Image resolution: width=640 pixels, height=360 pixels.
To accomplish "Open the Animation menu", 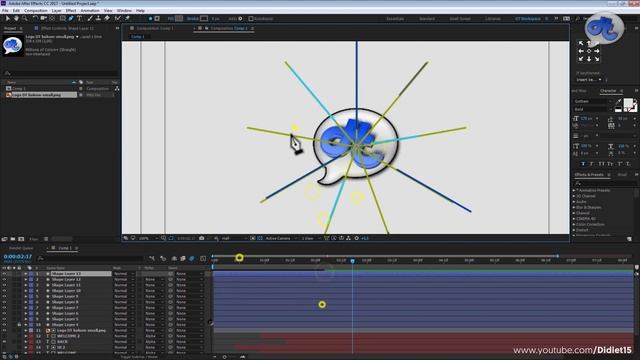I will (90, 11).
